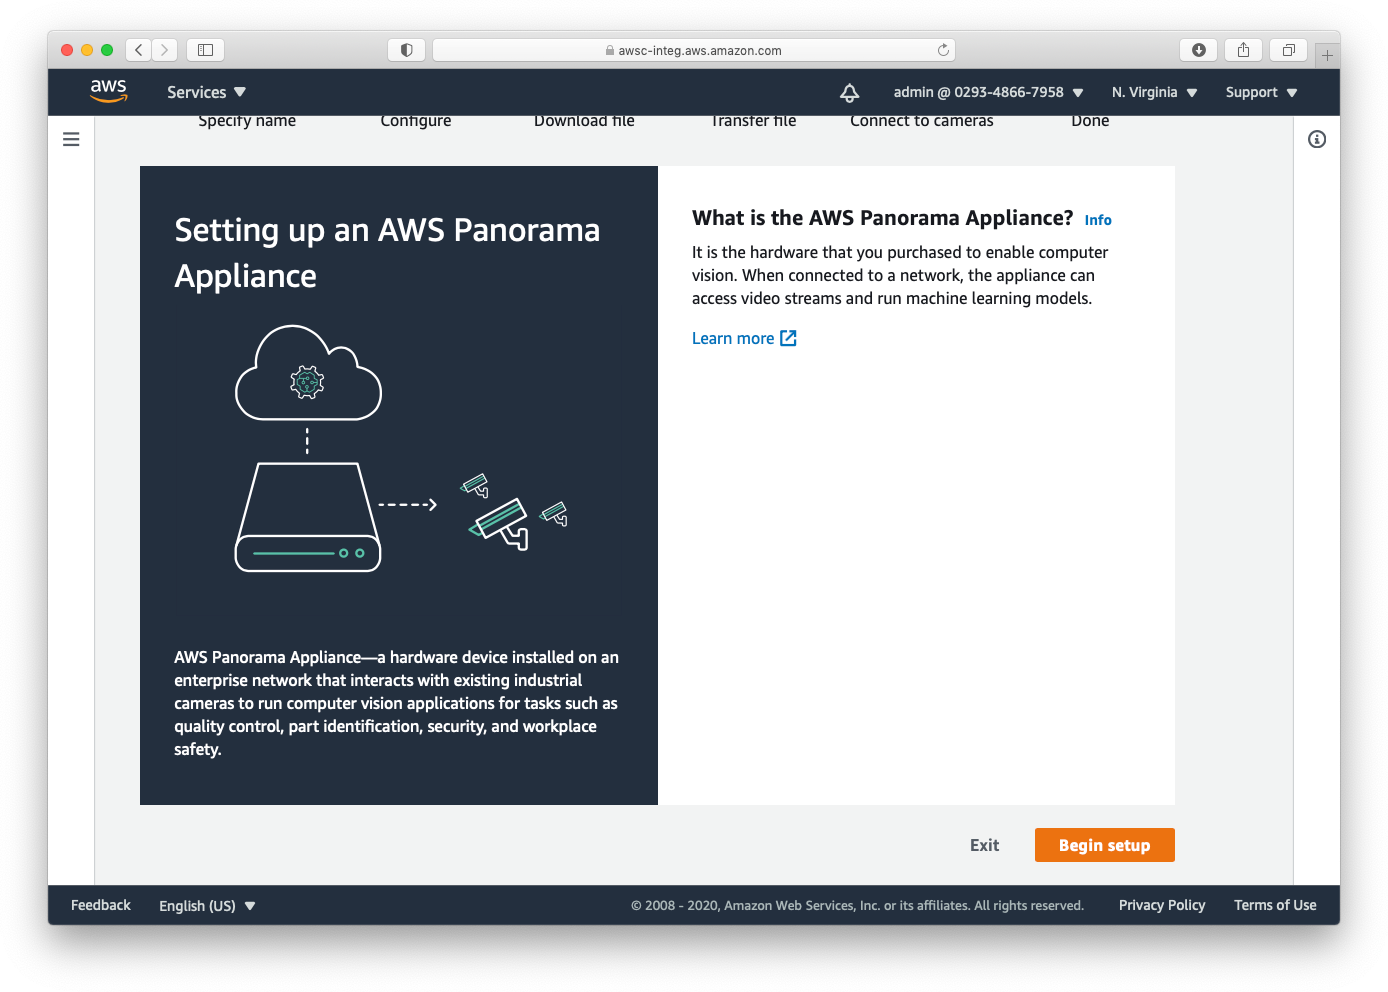The height and width of the screenshot is (992, 1388).
Task: Select the Configure step
Action: coord(415,121)
